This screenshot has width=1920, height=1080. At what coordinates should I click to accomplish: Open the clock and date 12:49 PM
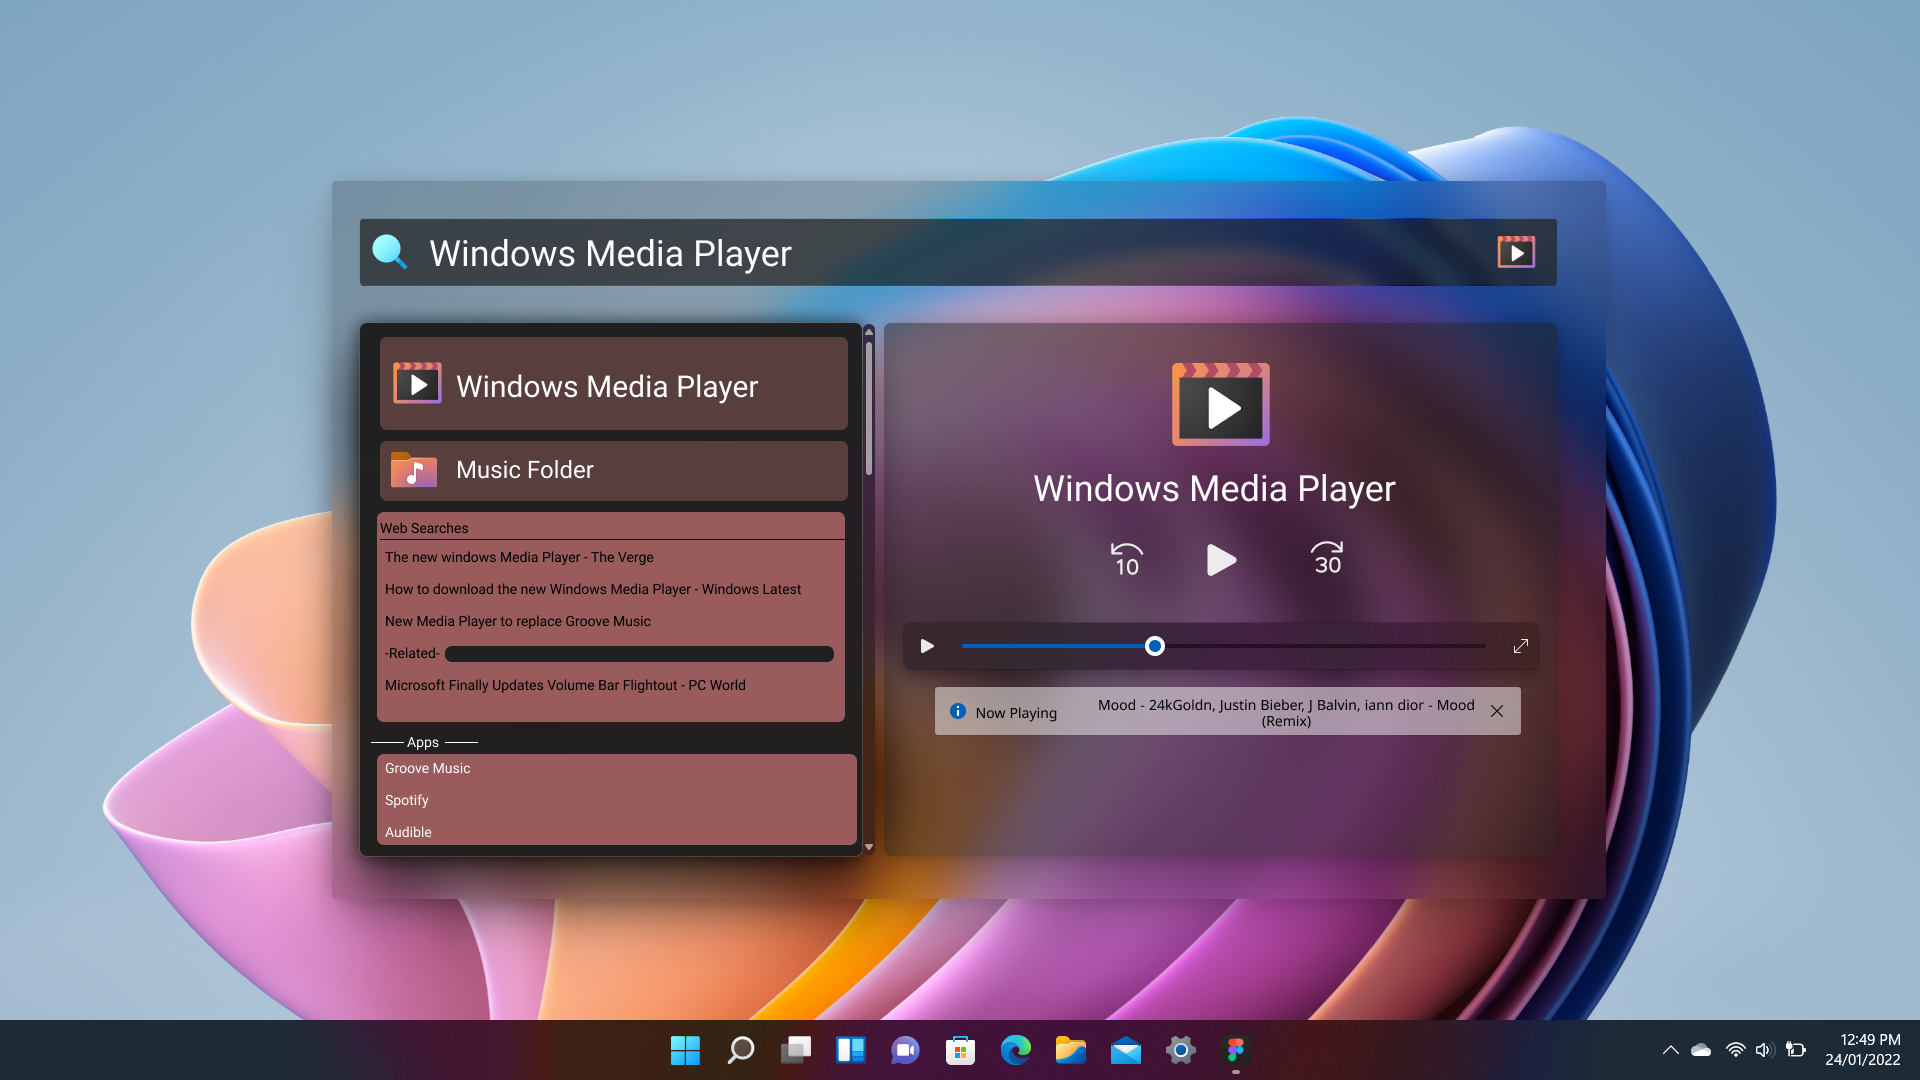[x=1863, y=1050]
